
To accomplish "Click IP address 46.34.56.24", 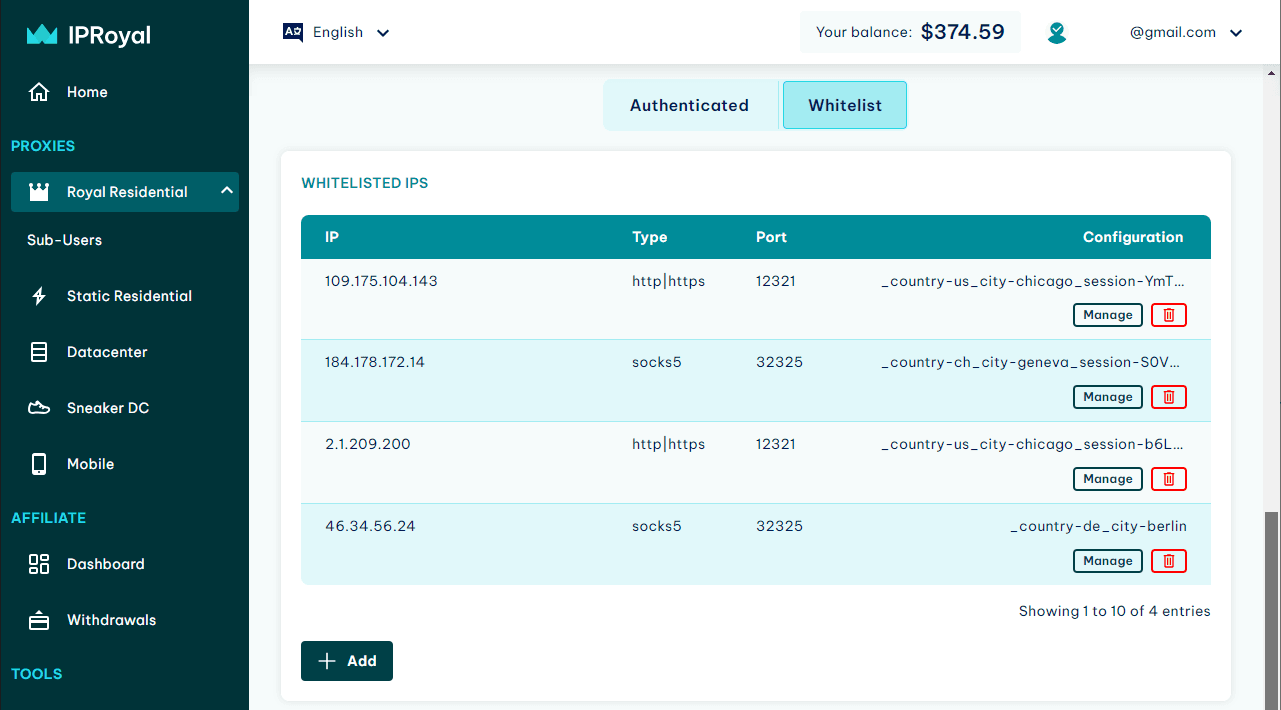I will point(370,526).
